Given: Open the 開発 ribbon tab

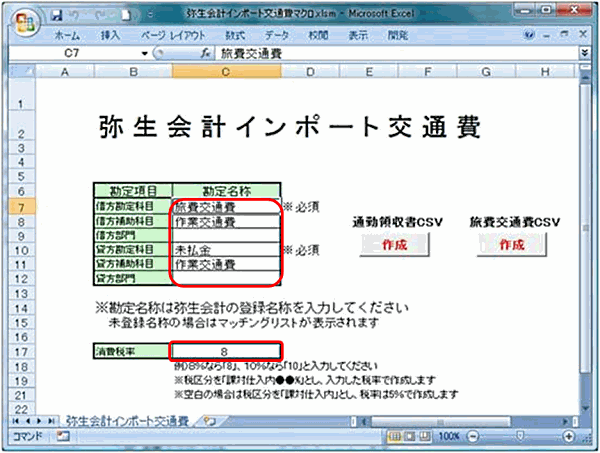Looking at the screenshot, I should [x=398, y=36].
